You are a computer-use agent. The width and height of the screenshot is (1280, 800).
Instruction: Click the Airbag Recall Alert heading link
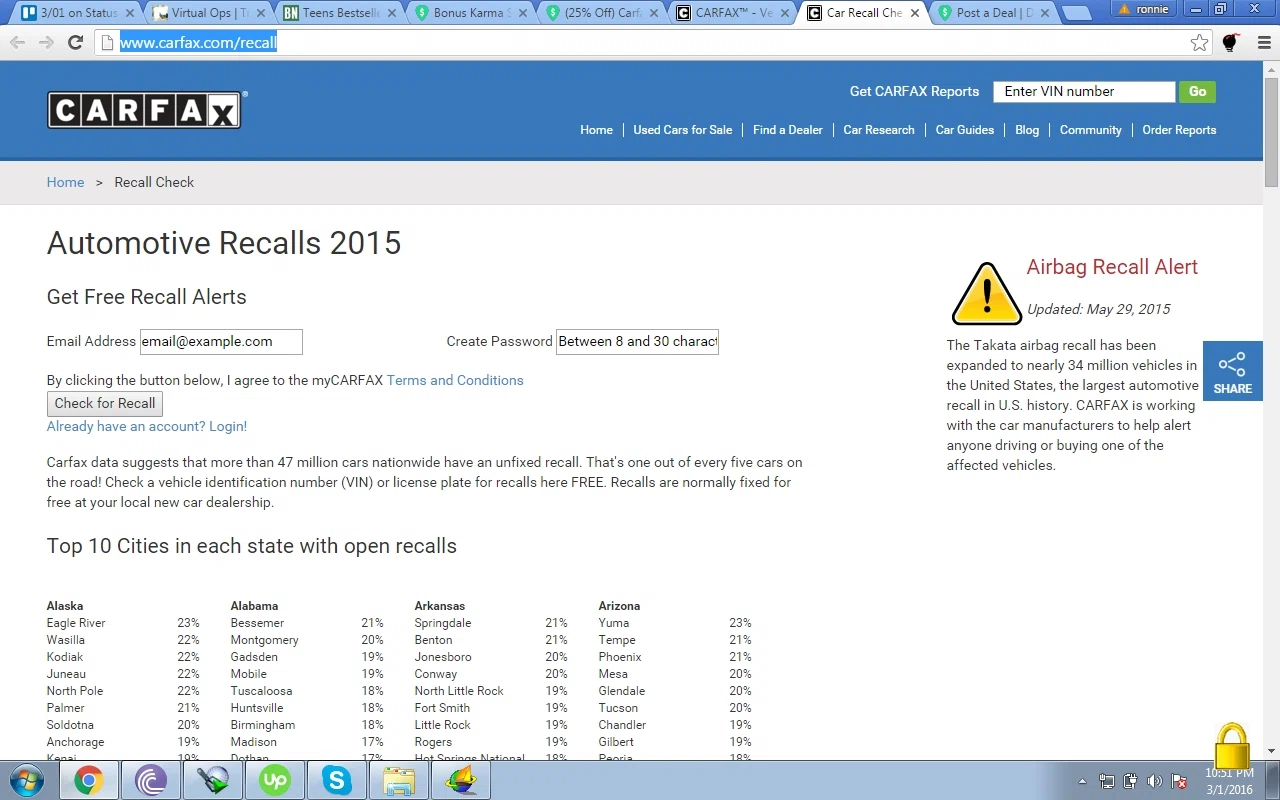(x=1112, y=267)
